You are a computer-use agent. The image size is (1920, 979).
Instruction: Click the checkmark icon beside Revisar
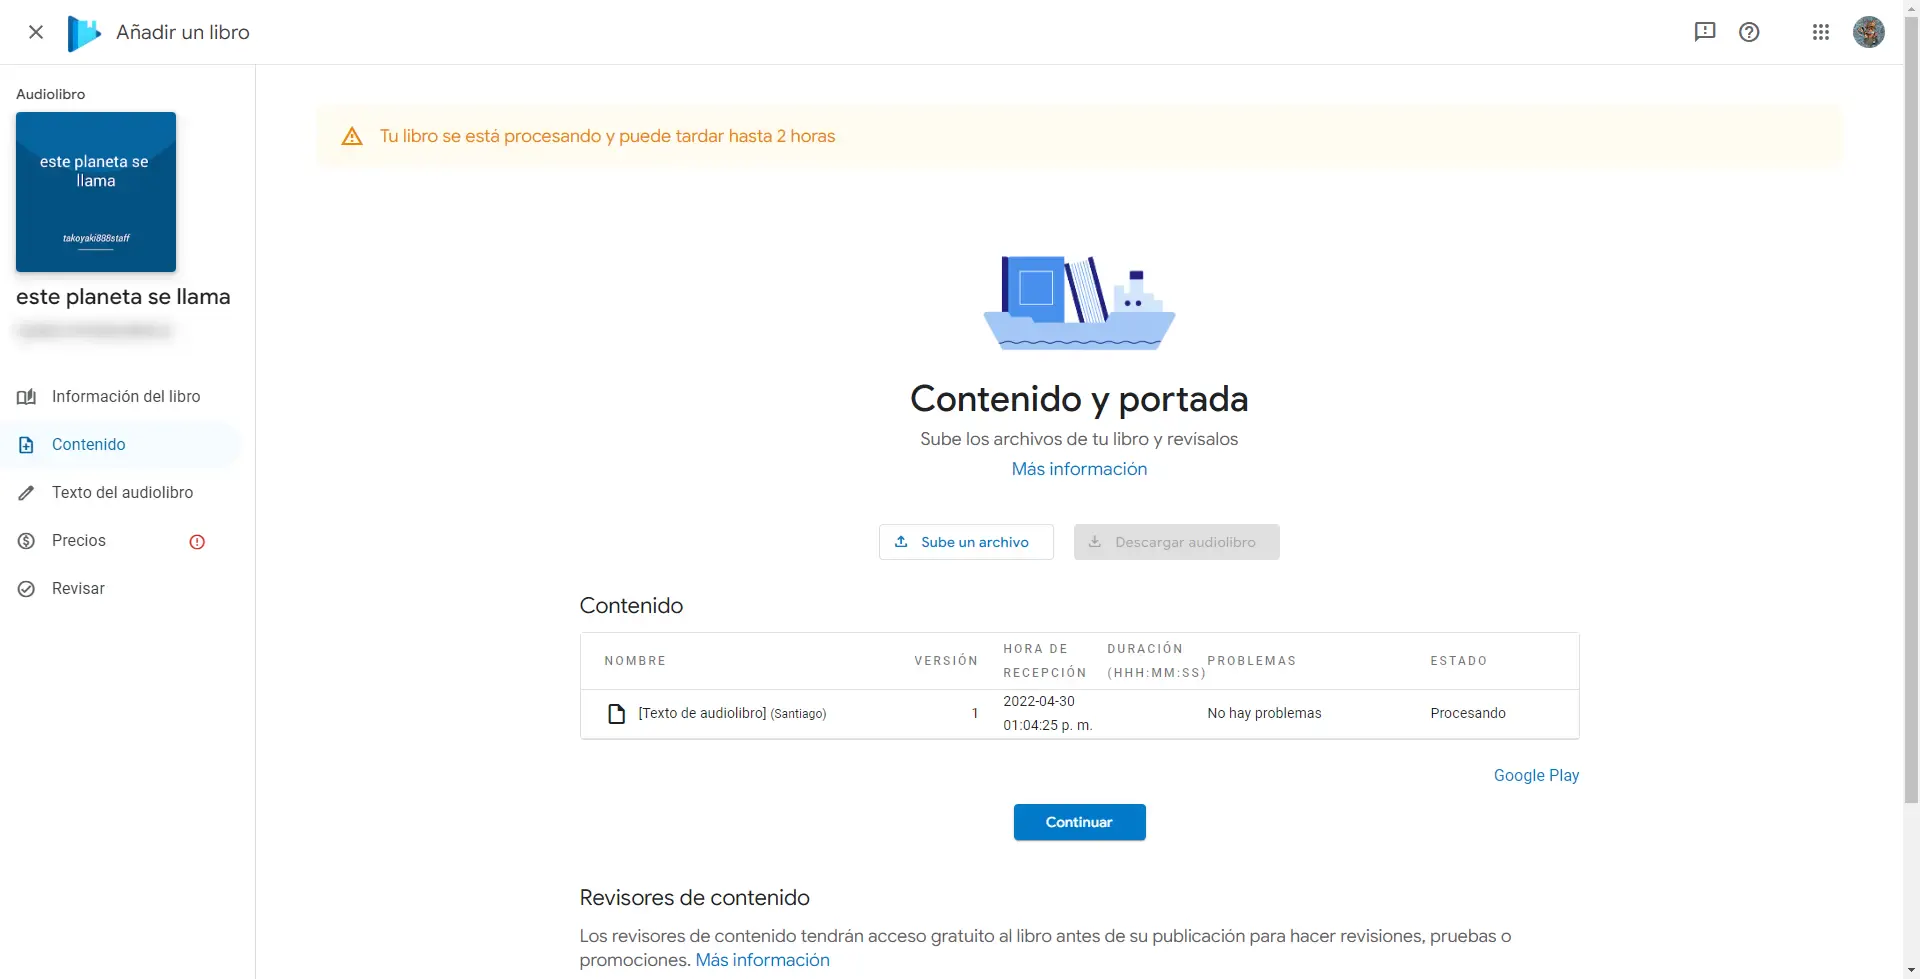pos(27,588)
